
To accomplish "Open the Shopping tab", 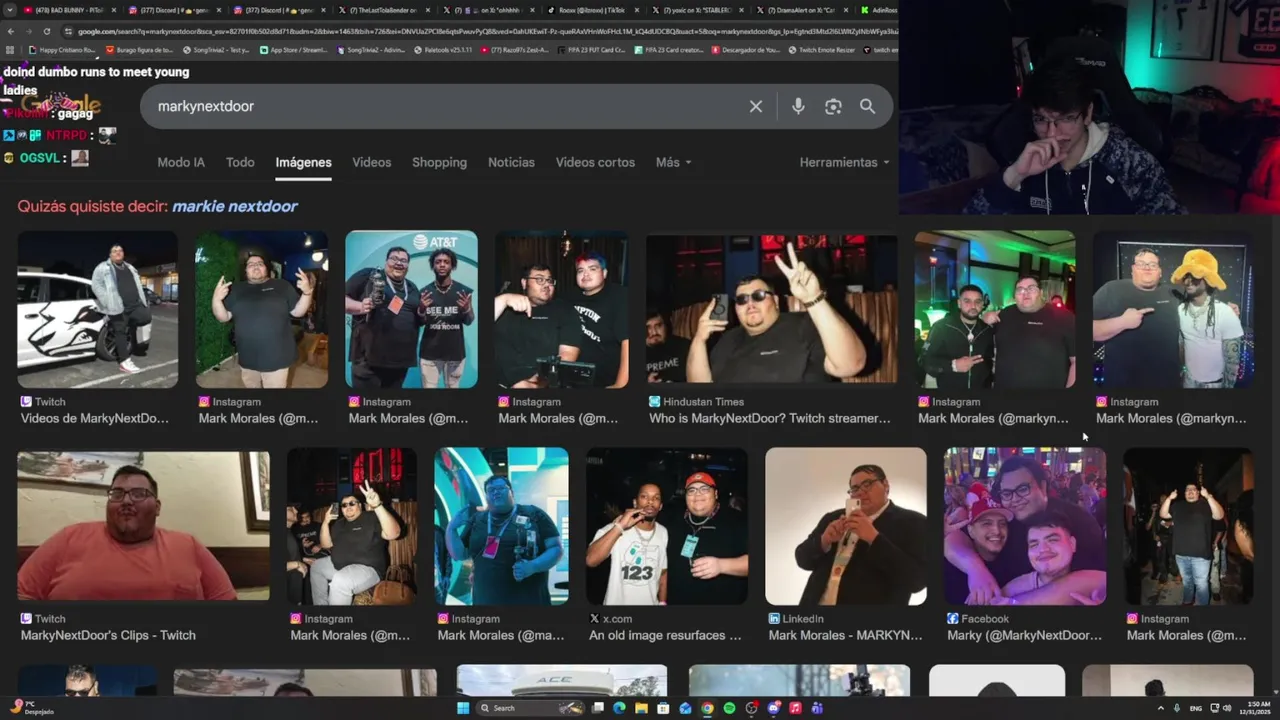I will (x=439, y=162).
